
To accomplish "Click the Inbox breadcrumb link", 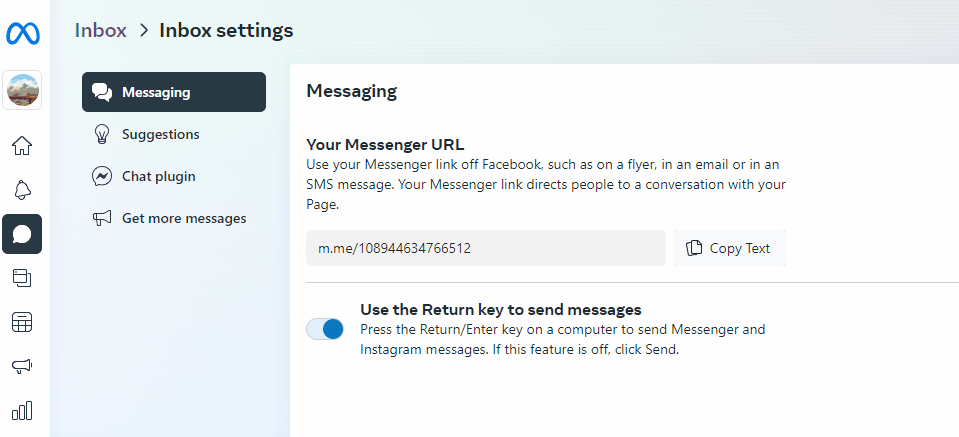I will coord(101,30).
